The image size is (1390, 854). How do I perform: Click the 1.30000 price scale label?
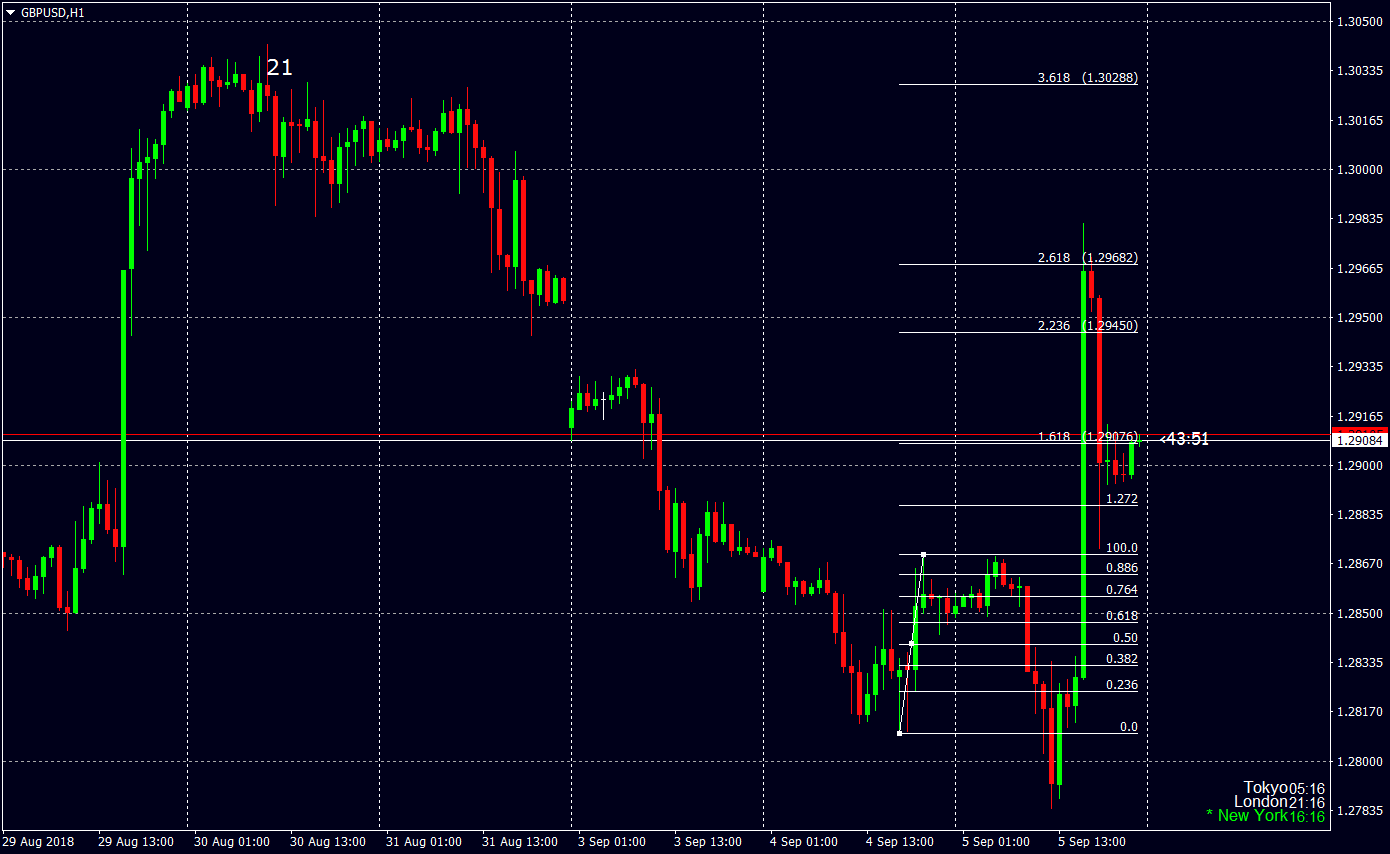[x=1358, y=169]
